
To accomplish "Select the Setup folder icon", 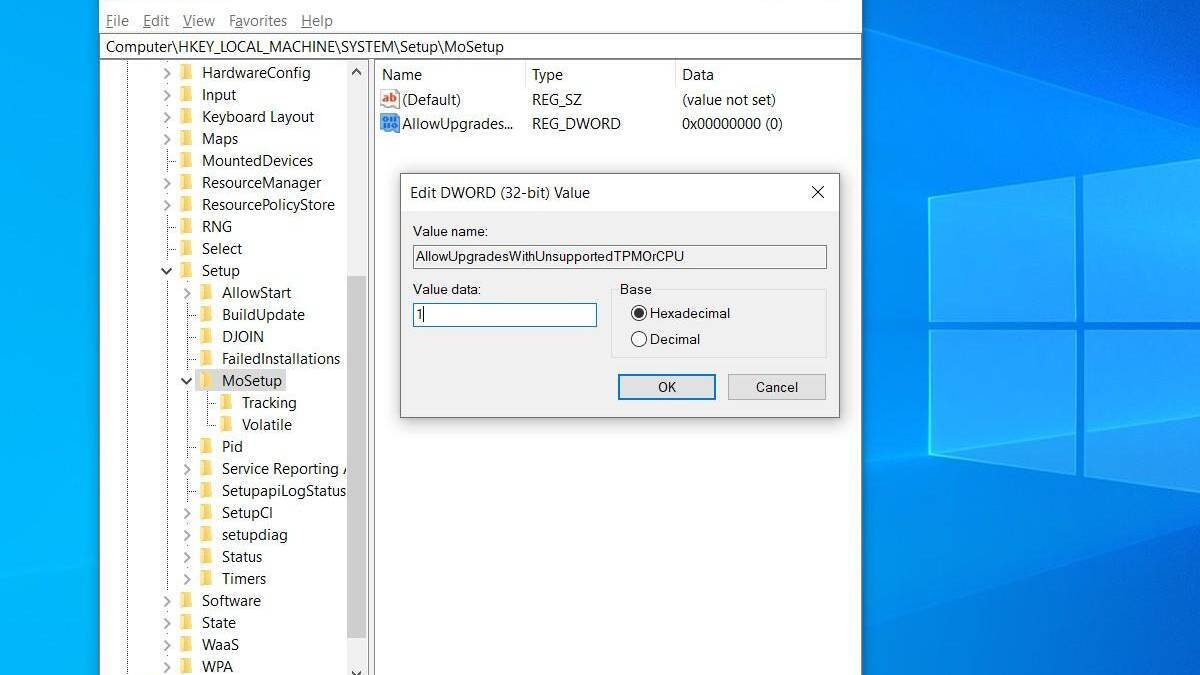I will point(187,270).
